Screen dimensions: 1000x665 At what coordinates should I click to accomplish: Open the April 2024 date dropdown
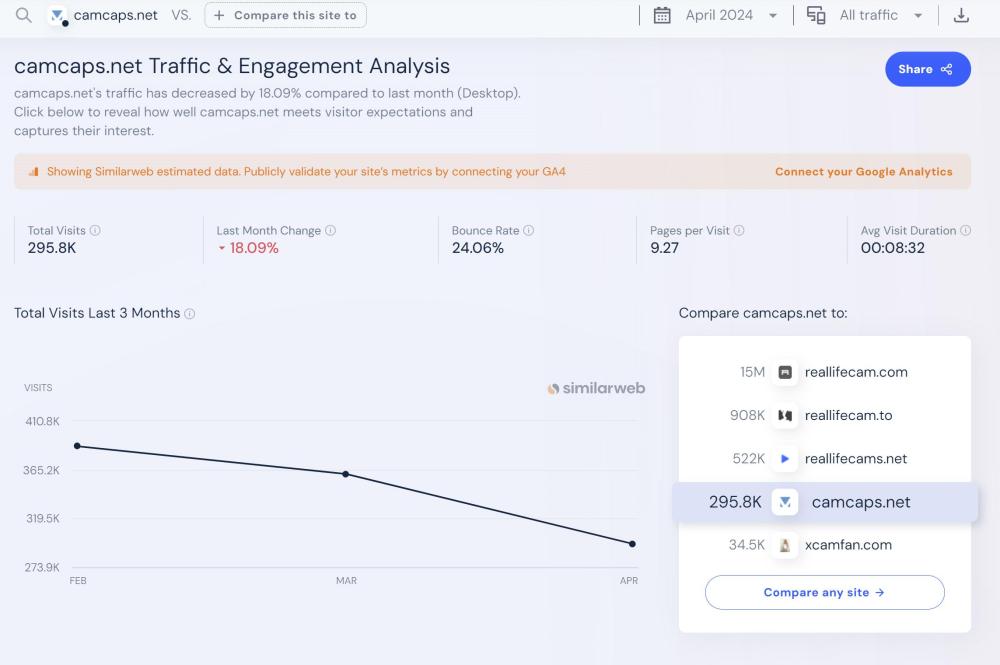730,16
